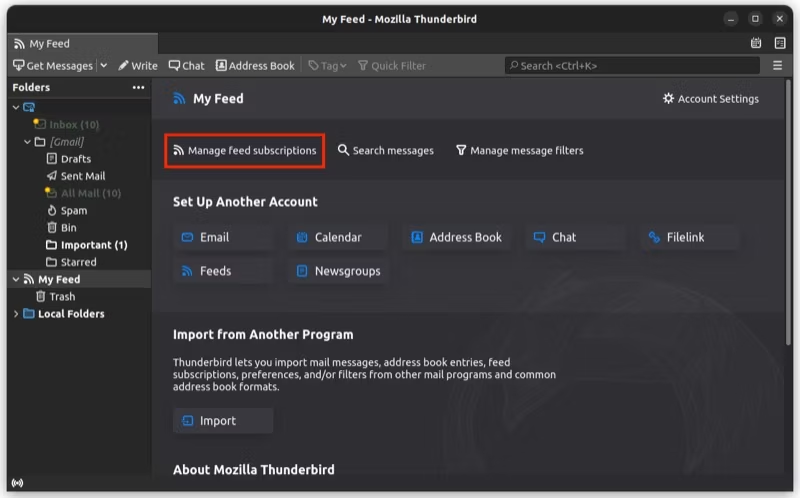Select the mail account icon

click(x=29, y=108)
